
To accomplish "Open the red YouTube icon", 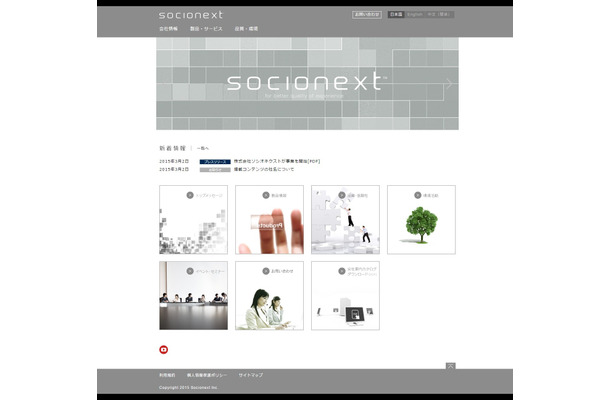I will (164, 349).
